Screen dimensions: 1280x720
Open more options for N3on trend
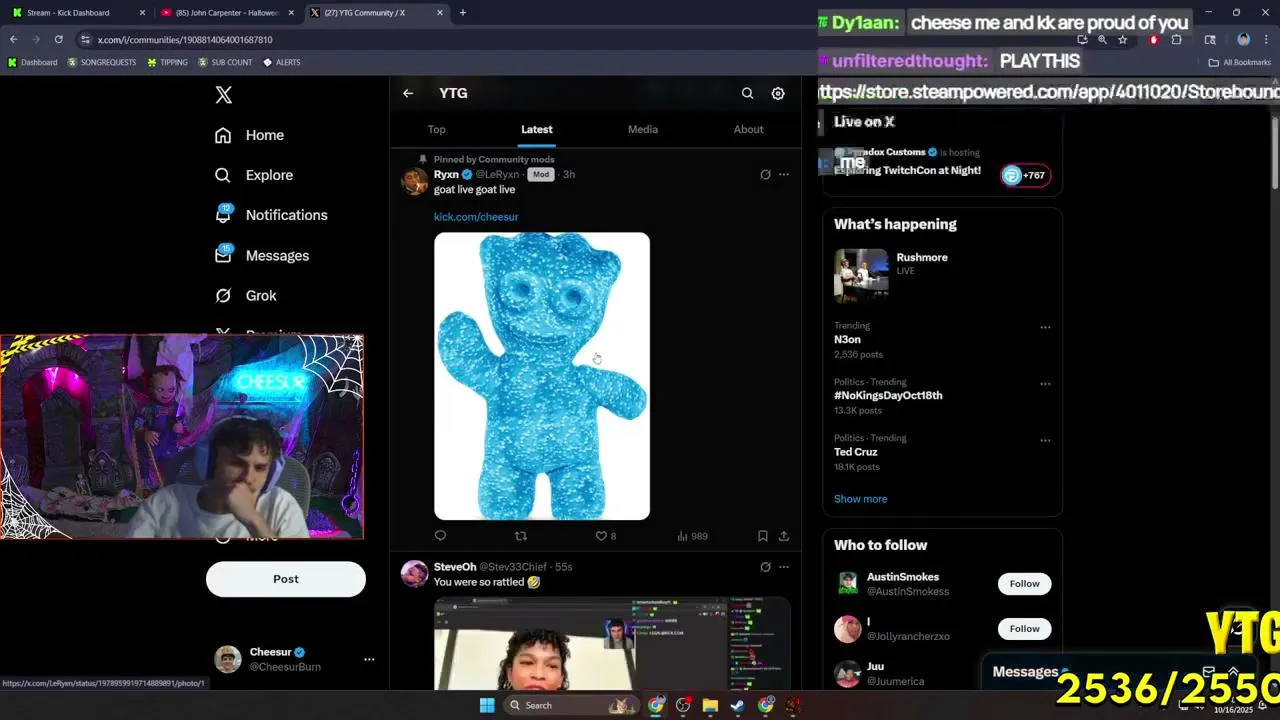[x=1045, y=327]
